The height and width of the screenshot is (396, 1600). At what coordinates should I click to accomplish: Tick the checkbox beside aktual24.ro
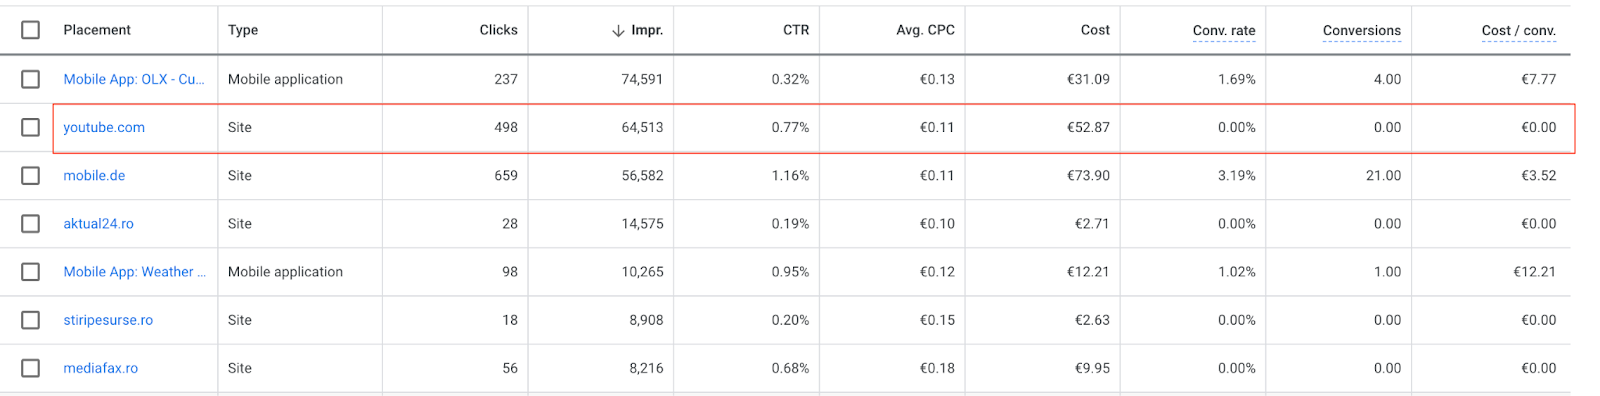click(x=31, y=223)
